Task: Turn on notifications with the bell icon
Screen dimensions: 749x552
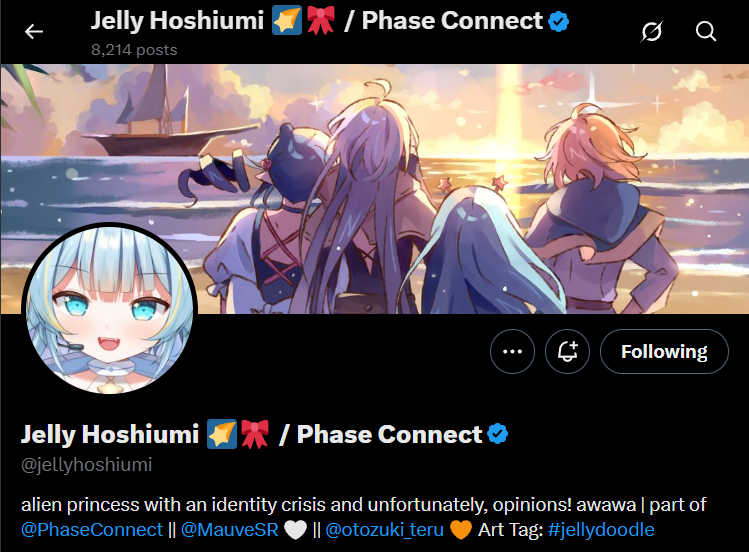Action: pyautogui.click(x=567, y=351)
